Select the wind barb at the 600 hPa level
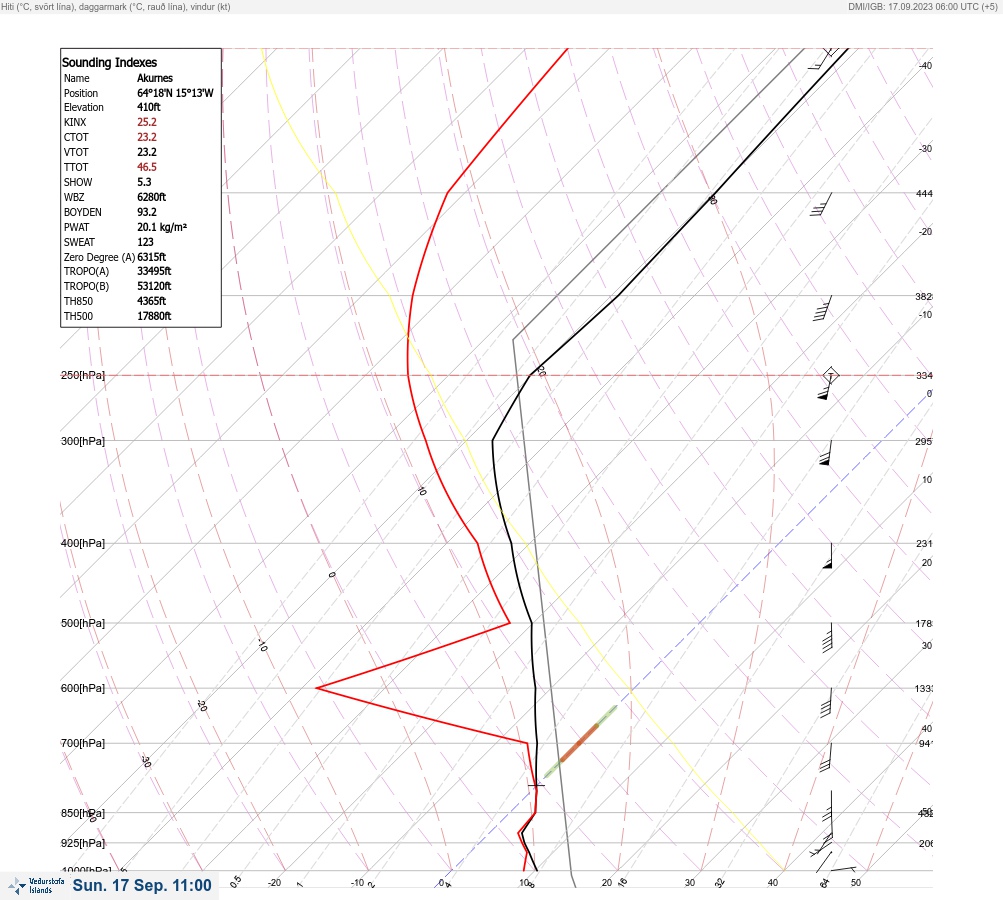This screenshot has height=900, width=1003. pyautogui.click(x=826, y=702)
